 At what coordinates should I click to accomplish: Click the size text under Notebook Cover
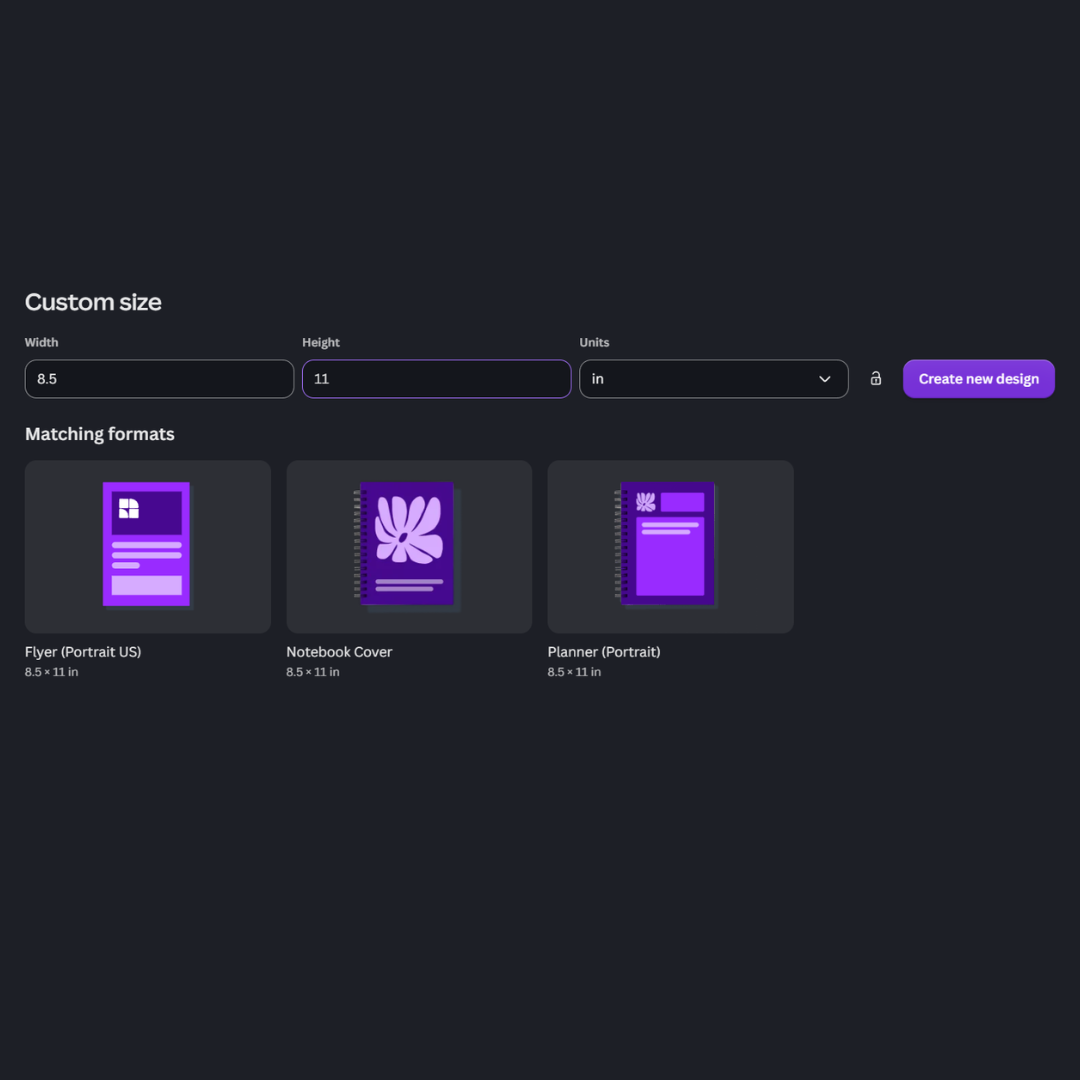click(313, 672)
